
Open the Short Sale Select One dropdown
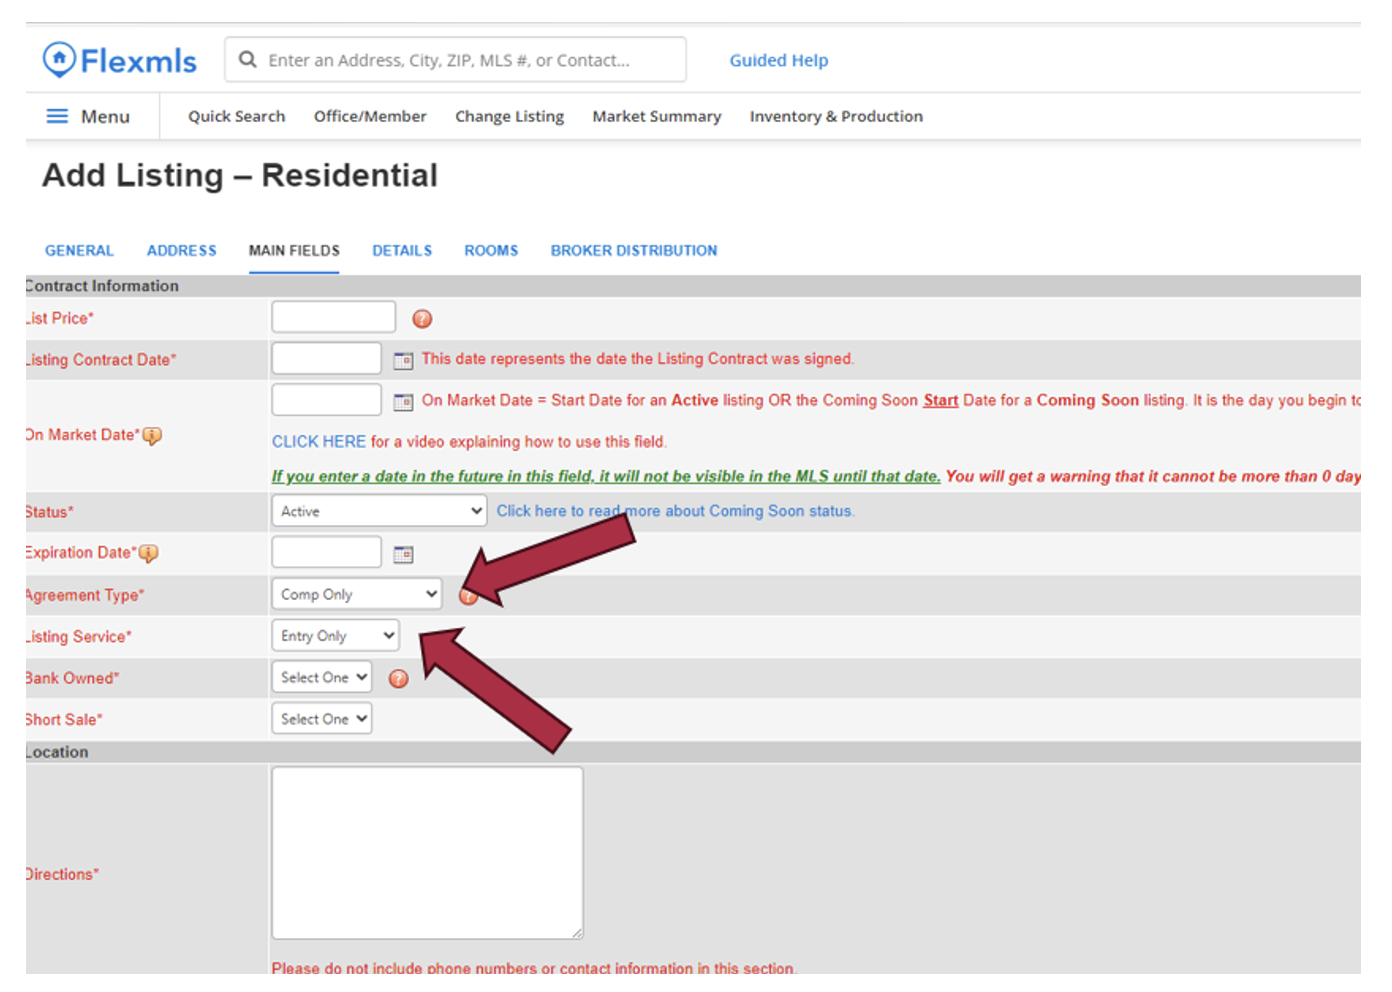(x=321, y=719)
